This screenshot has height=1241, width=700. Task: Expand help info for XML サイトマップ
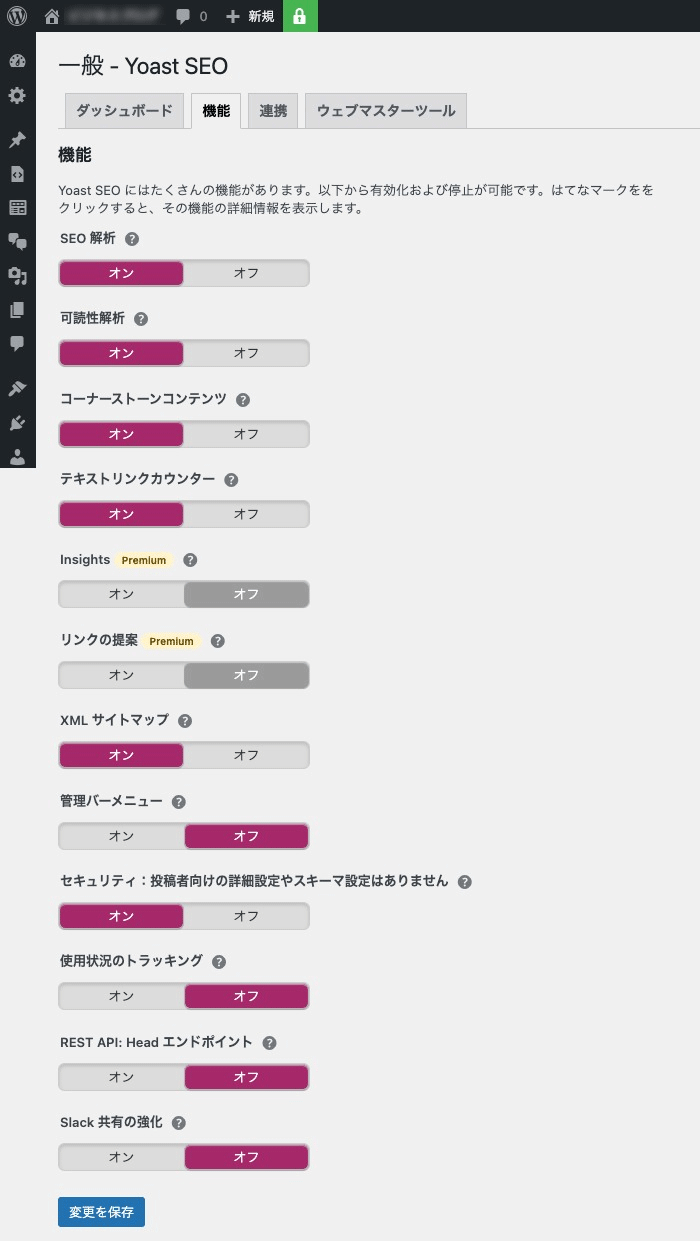coord(185,721)
